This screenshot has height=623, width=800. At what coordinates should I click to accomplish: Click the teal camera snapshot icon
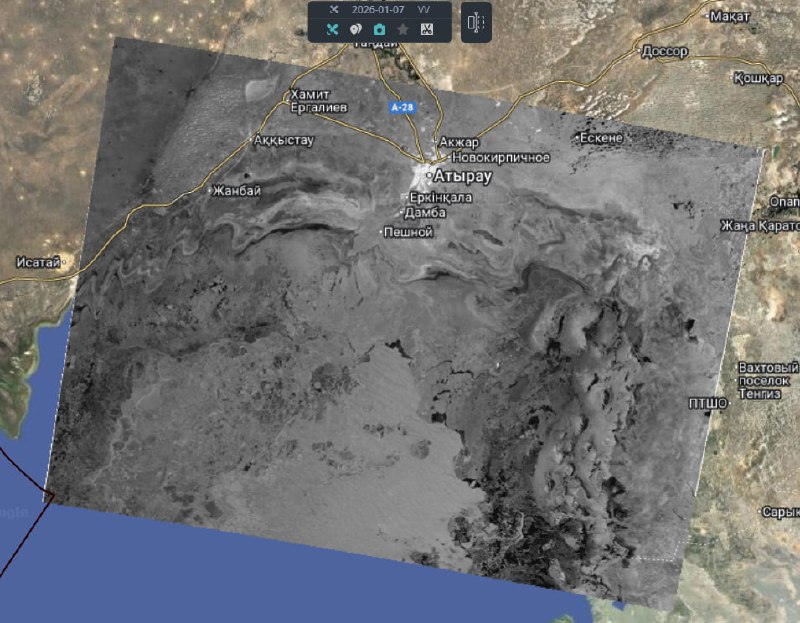(380, 30)
